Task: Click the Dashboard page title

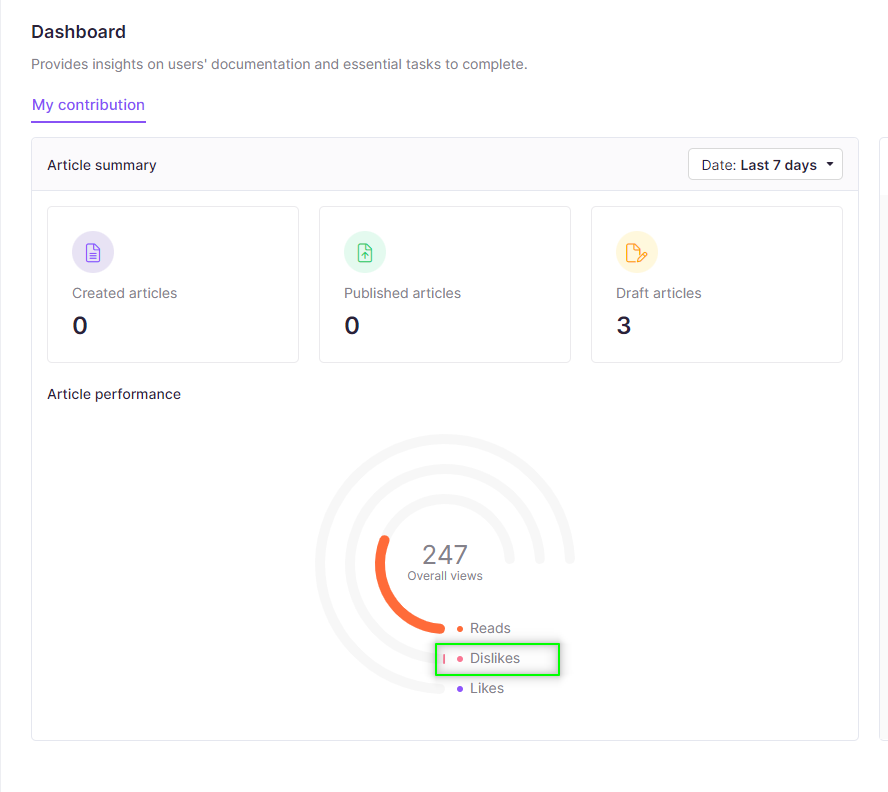Action: tap(78, 32)
